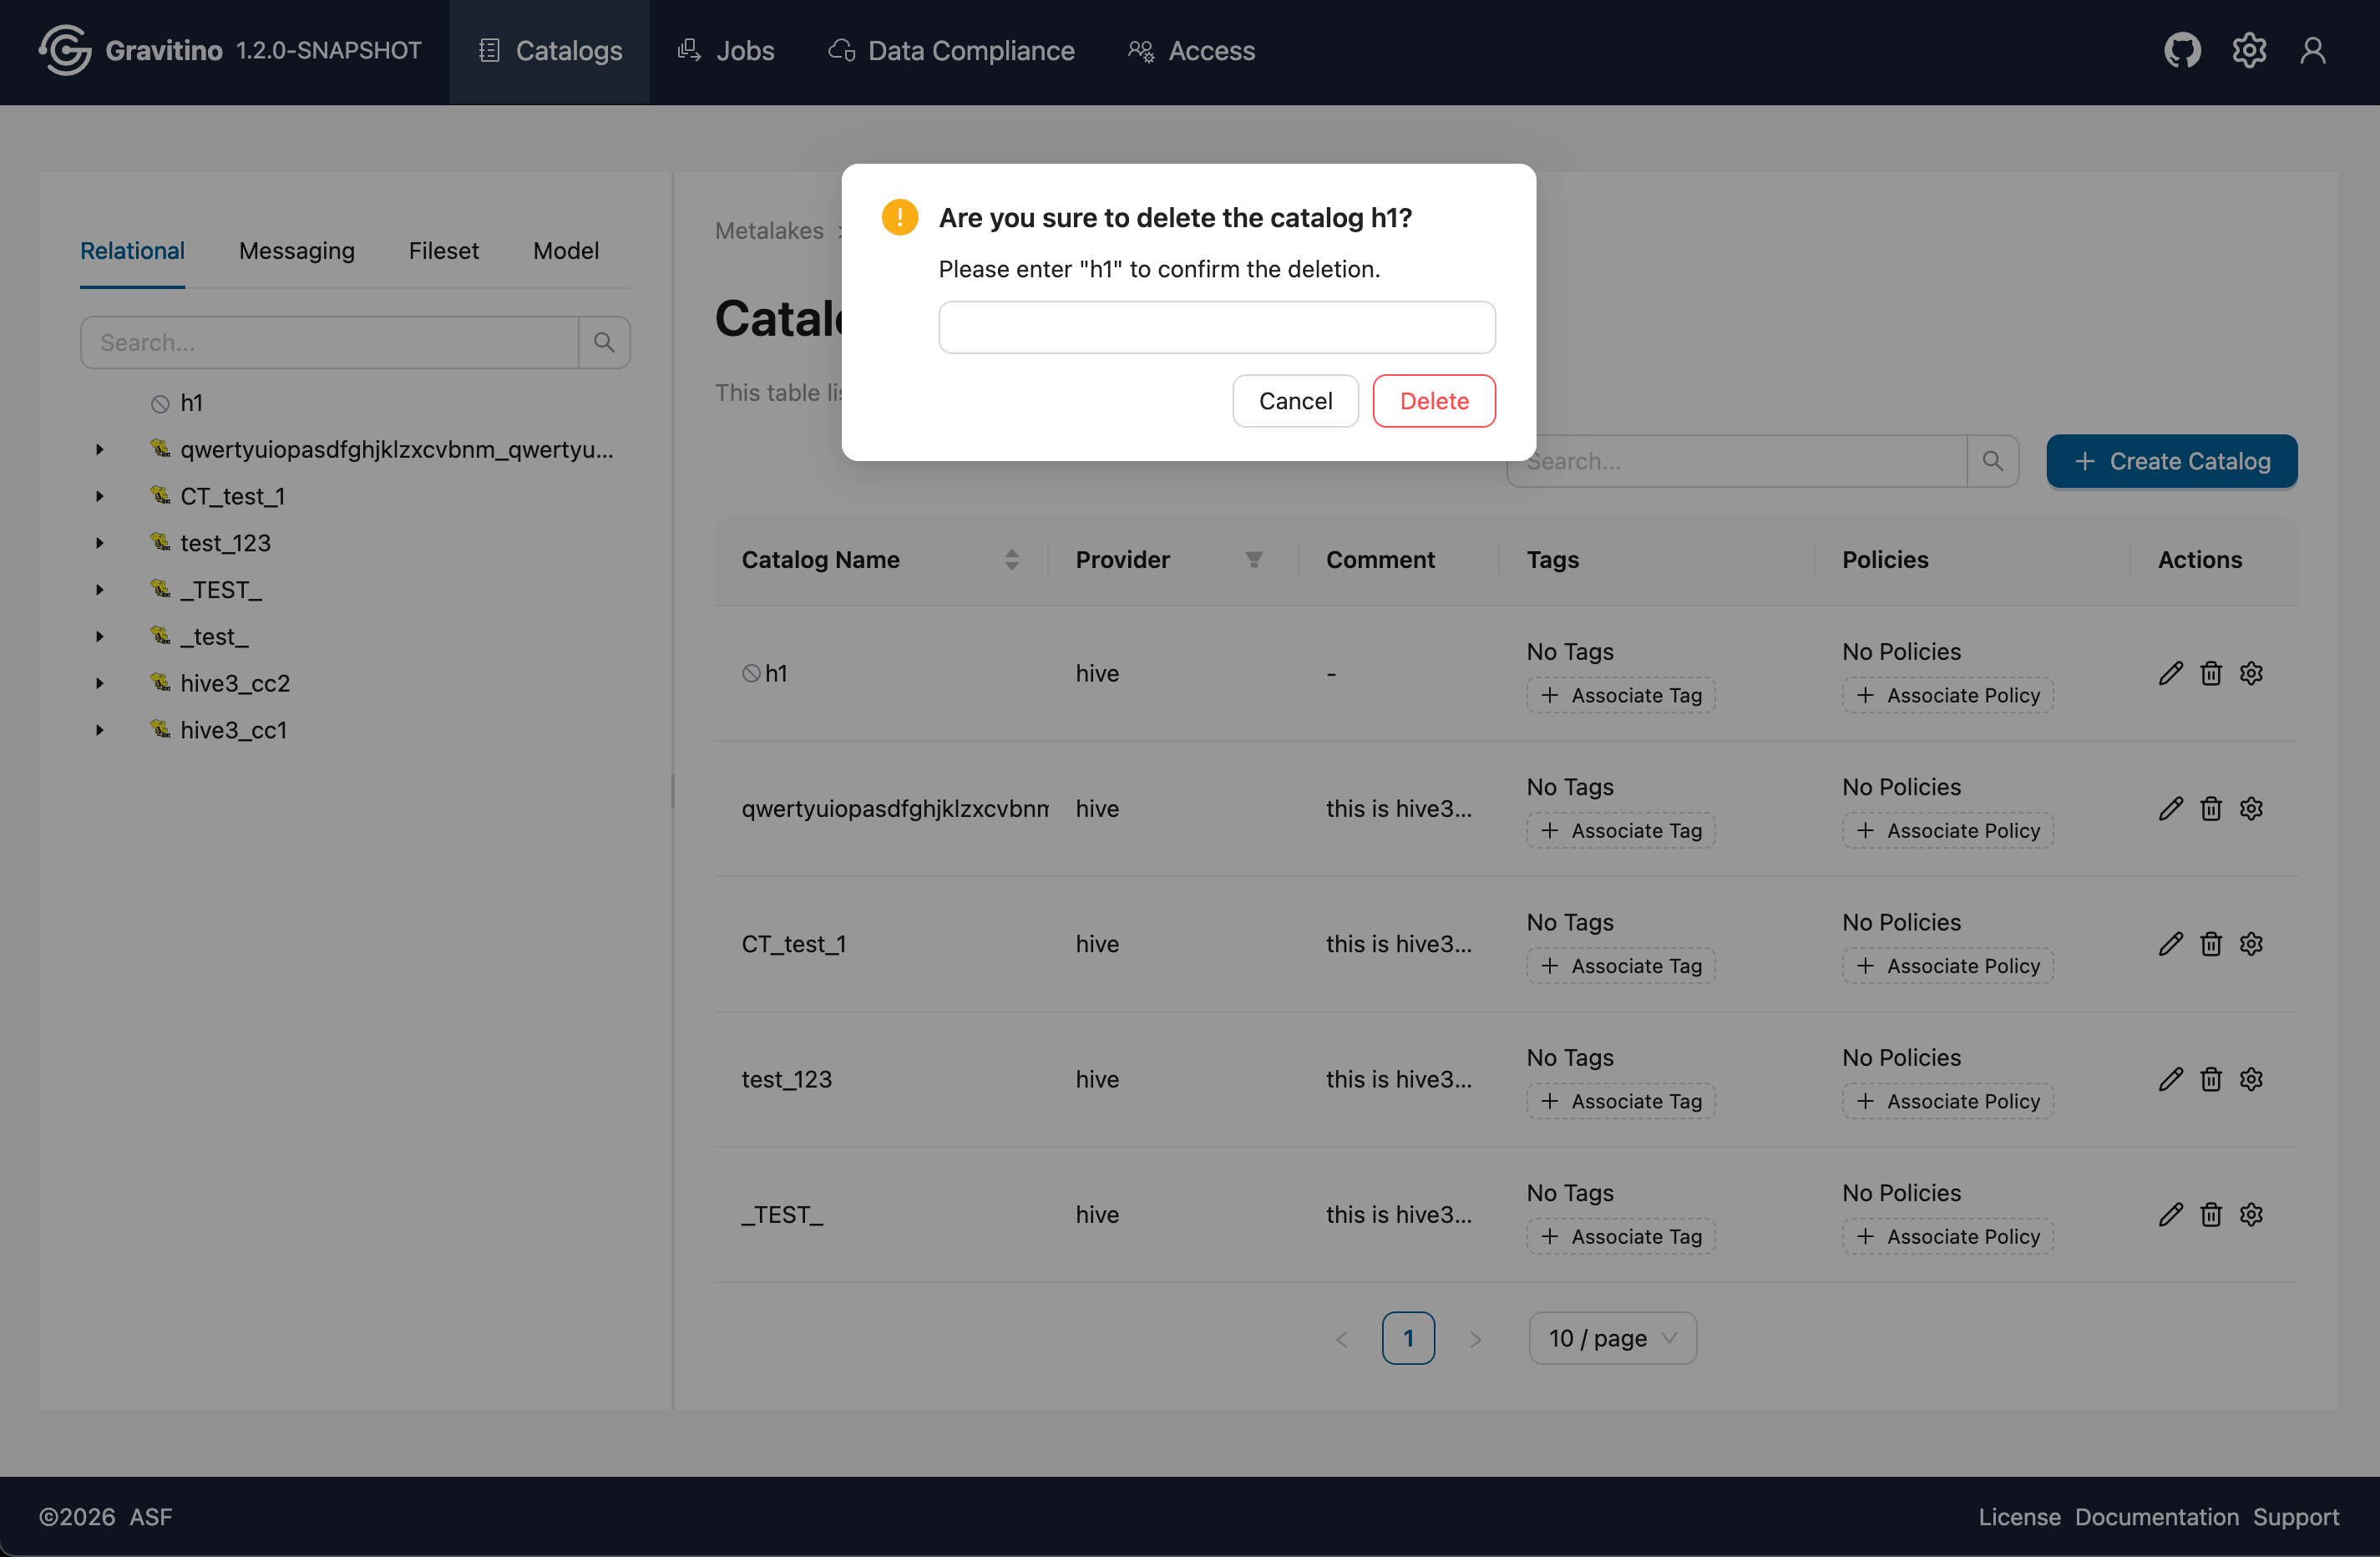This screenshot has width=2380, height=1557.
Task: Click the edit pencil for h1 row
Action: (2170, 673)
